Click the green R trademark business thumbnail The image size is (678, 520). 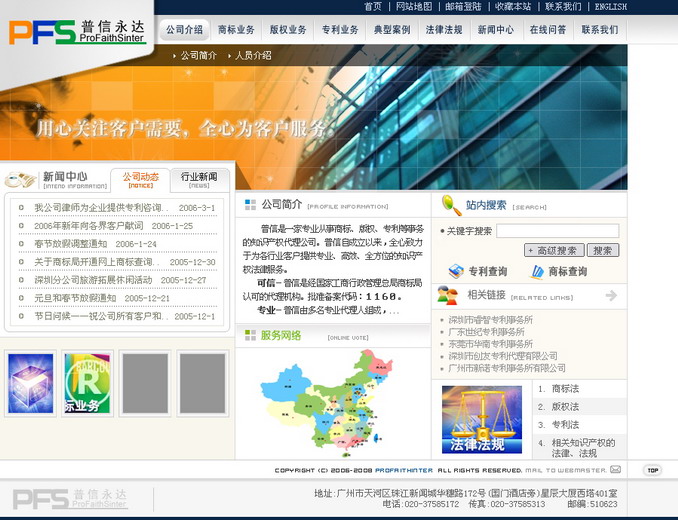coord(87,383)
